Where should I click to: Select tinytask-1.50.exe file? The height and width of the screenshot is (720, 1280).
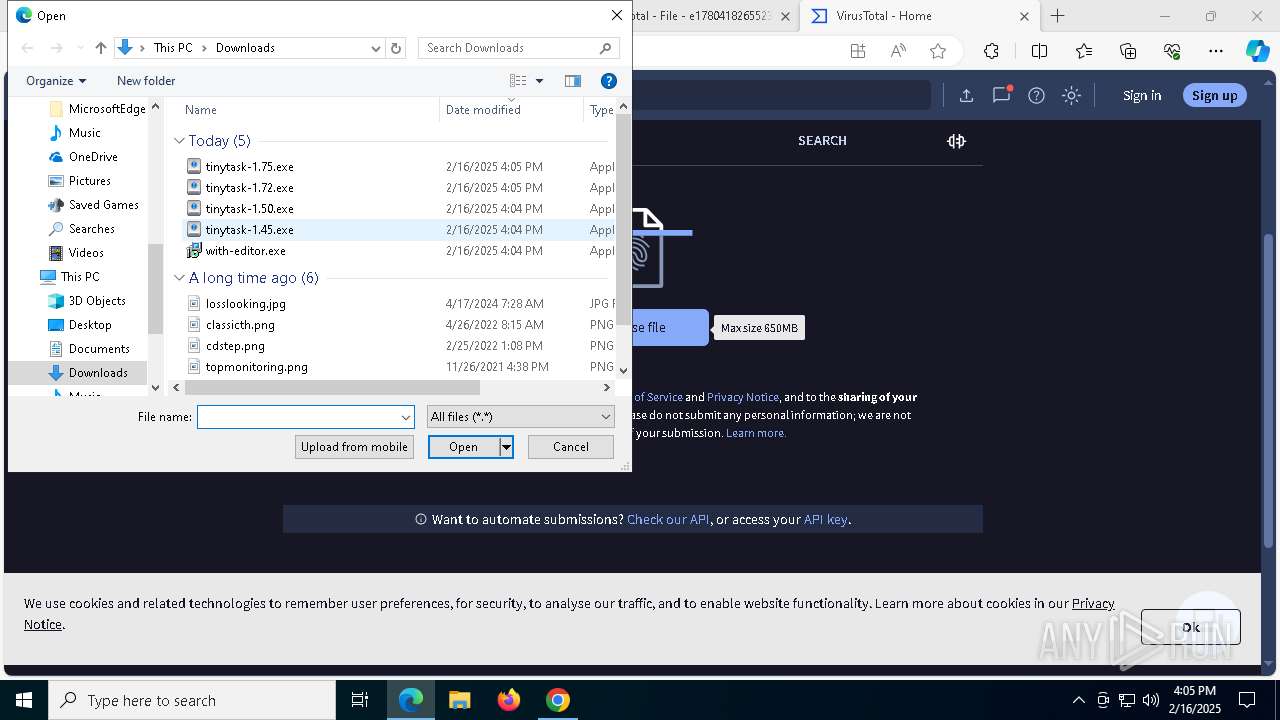click(x=249, y=209)
